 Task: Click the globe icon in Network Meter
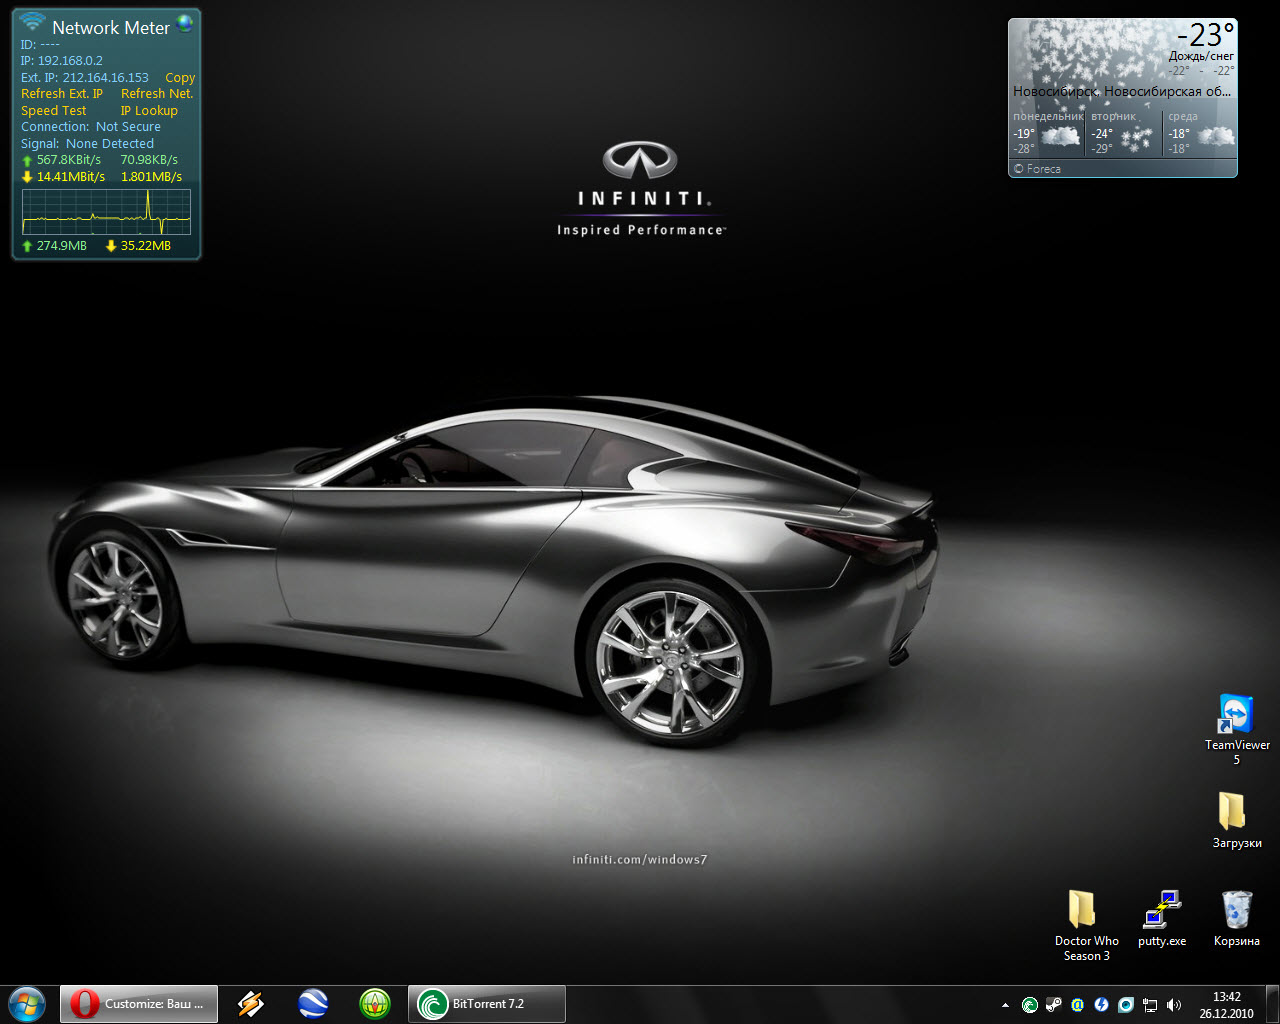pyautogui.click(x=185, y=23)
